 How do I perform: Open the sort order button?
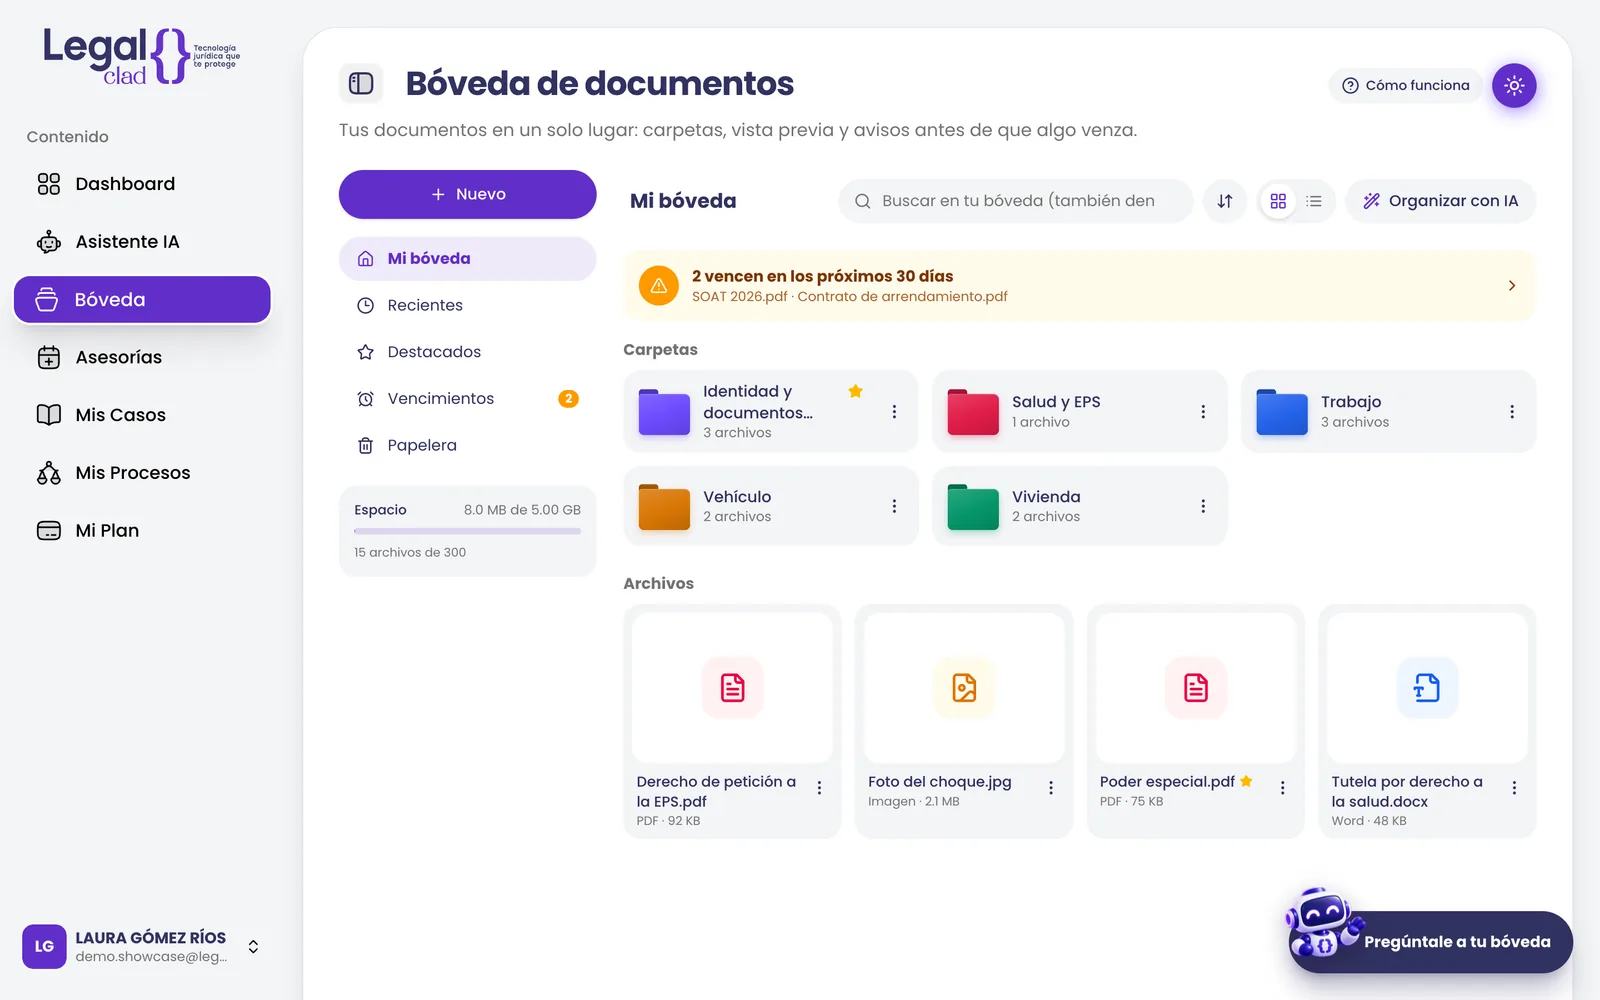click(1225, 201)
